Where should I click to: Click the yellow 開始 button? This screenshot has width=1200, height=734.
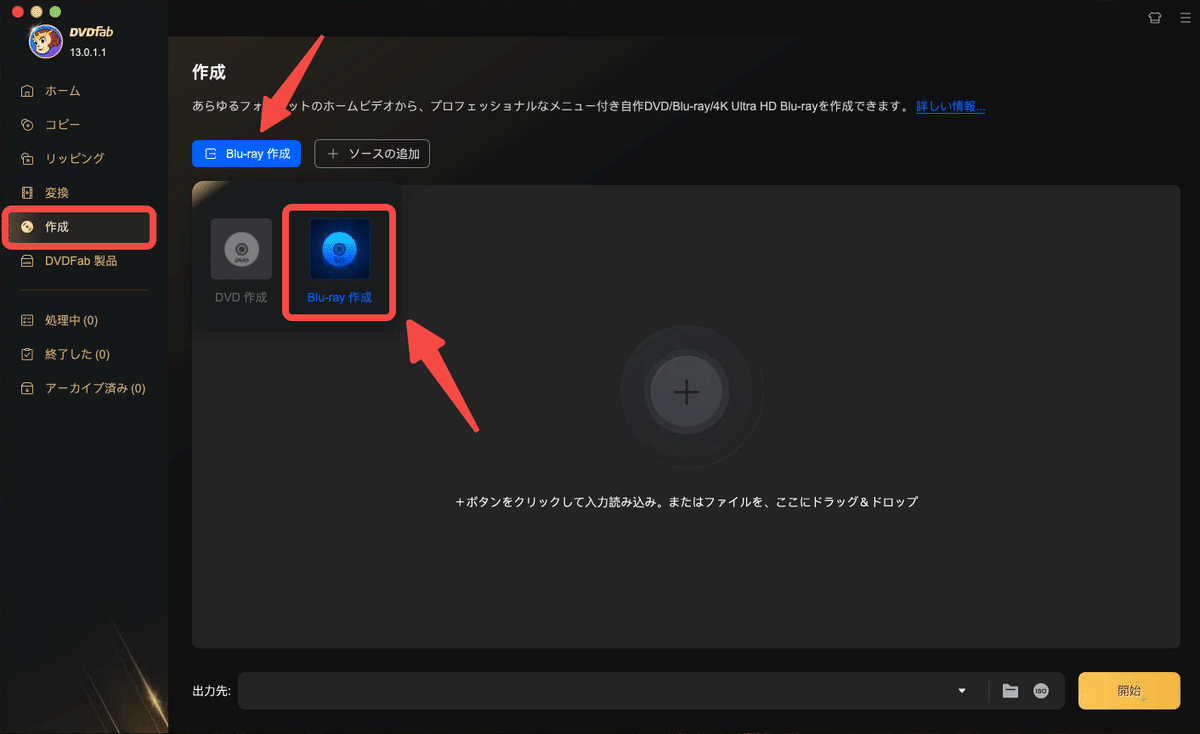coord(1129,691)
